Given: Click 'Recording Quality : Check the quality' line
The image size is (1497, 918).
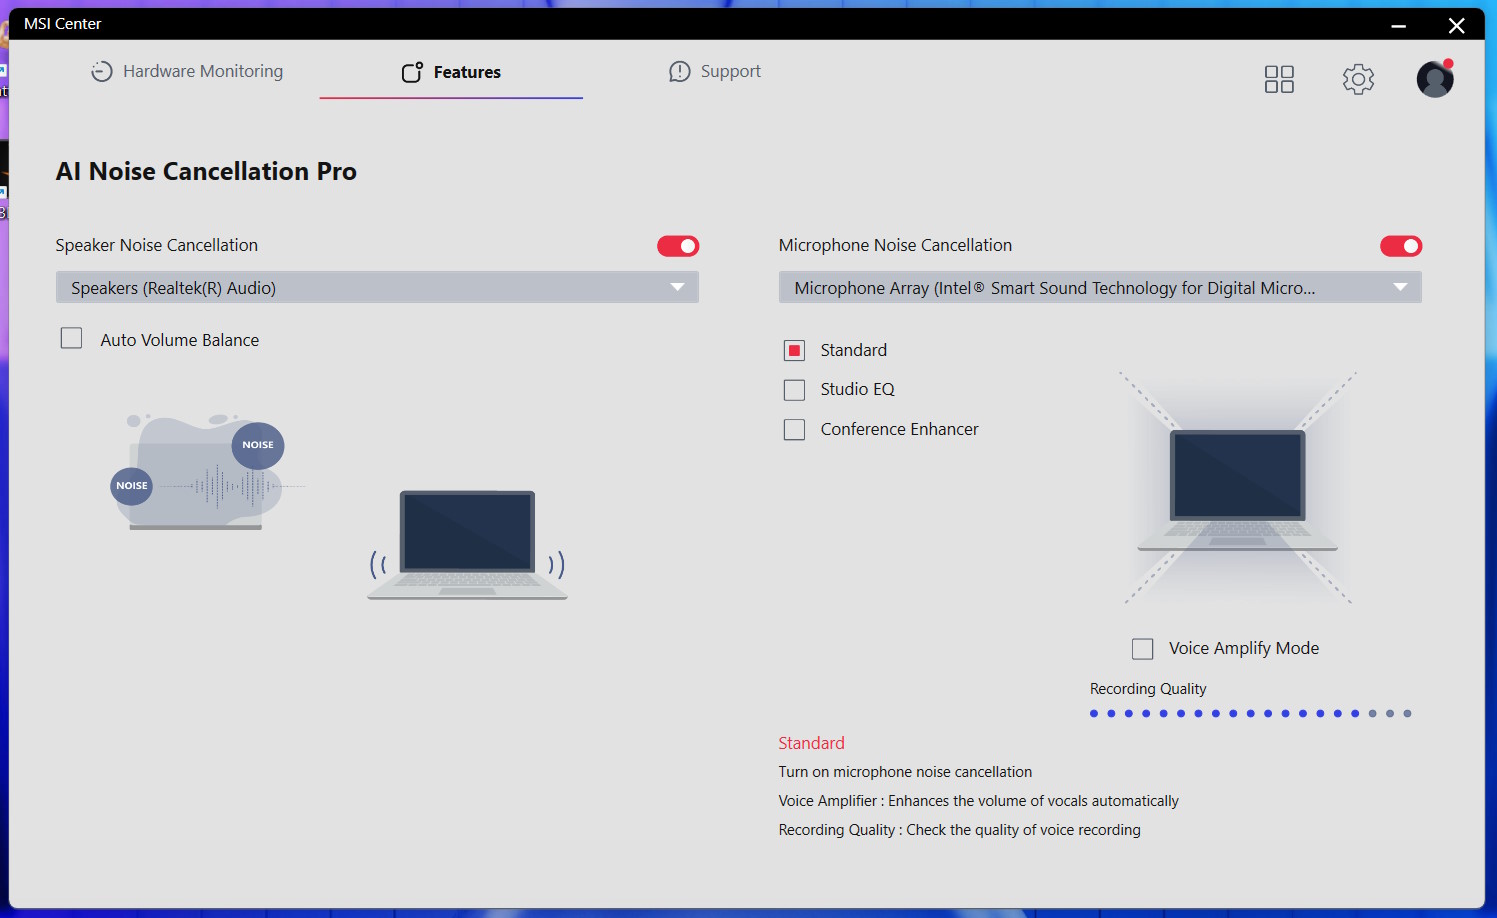Looking at the screenshot, I should [x=960, y=830].
